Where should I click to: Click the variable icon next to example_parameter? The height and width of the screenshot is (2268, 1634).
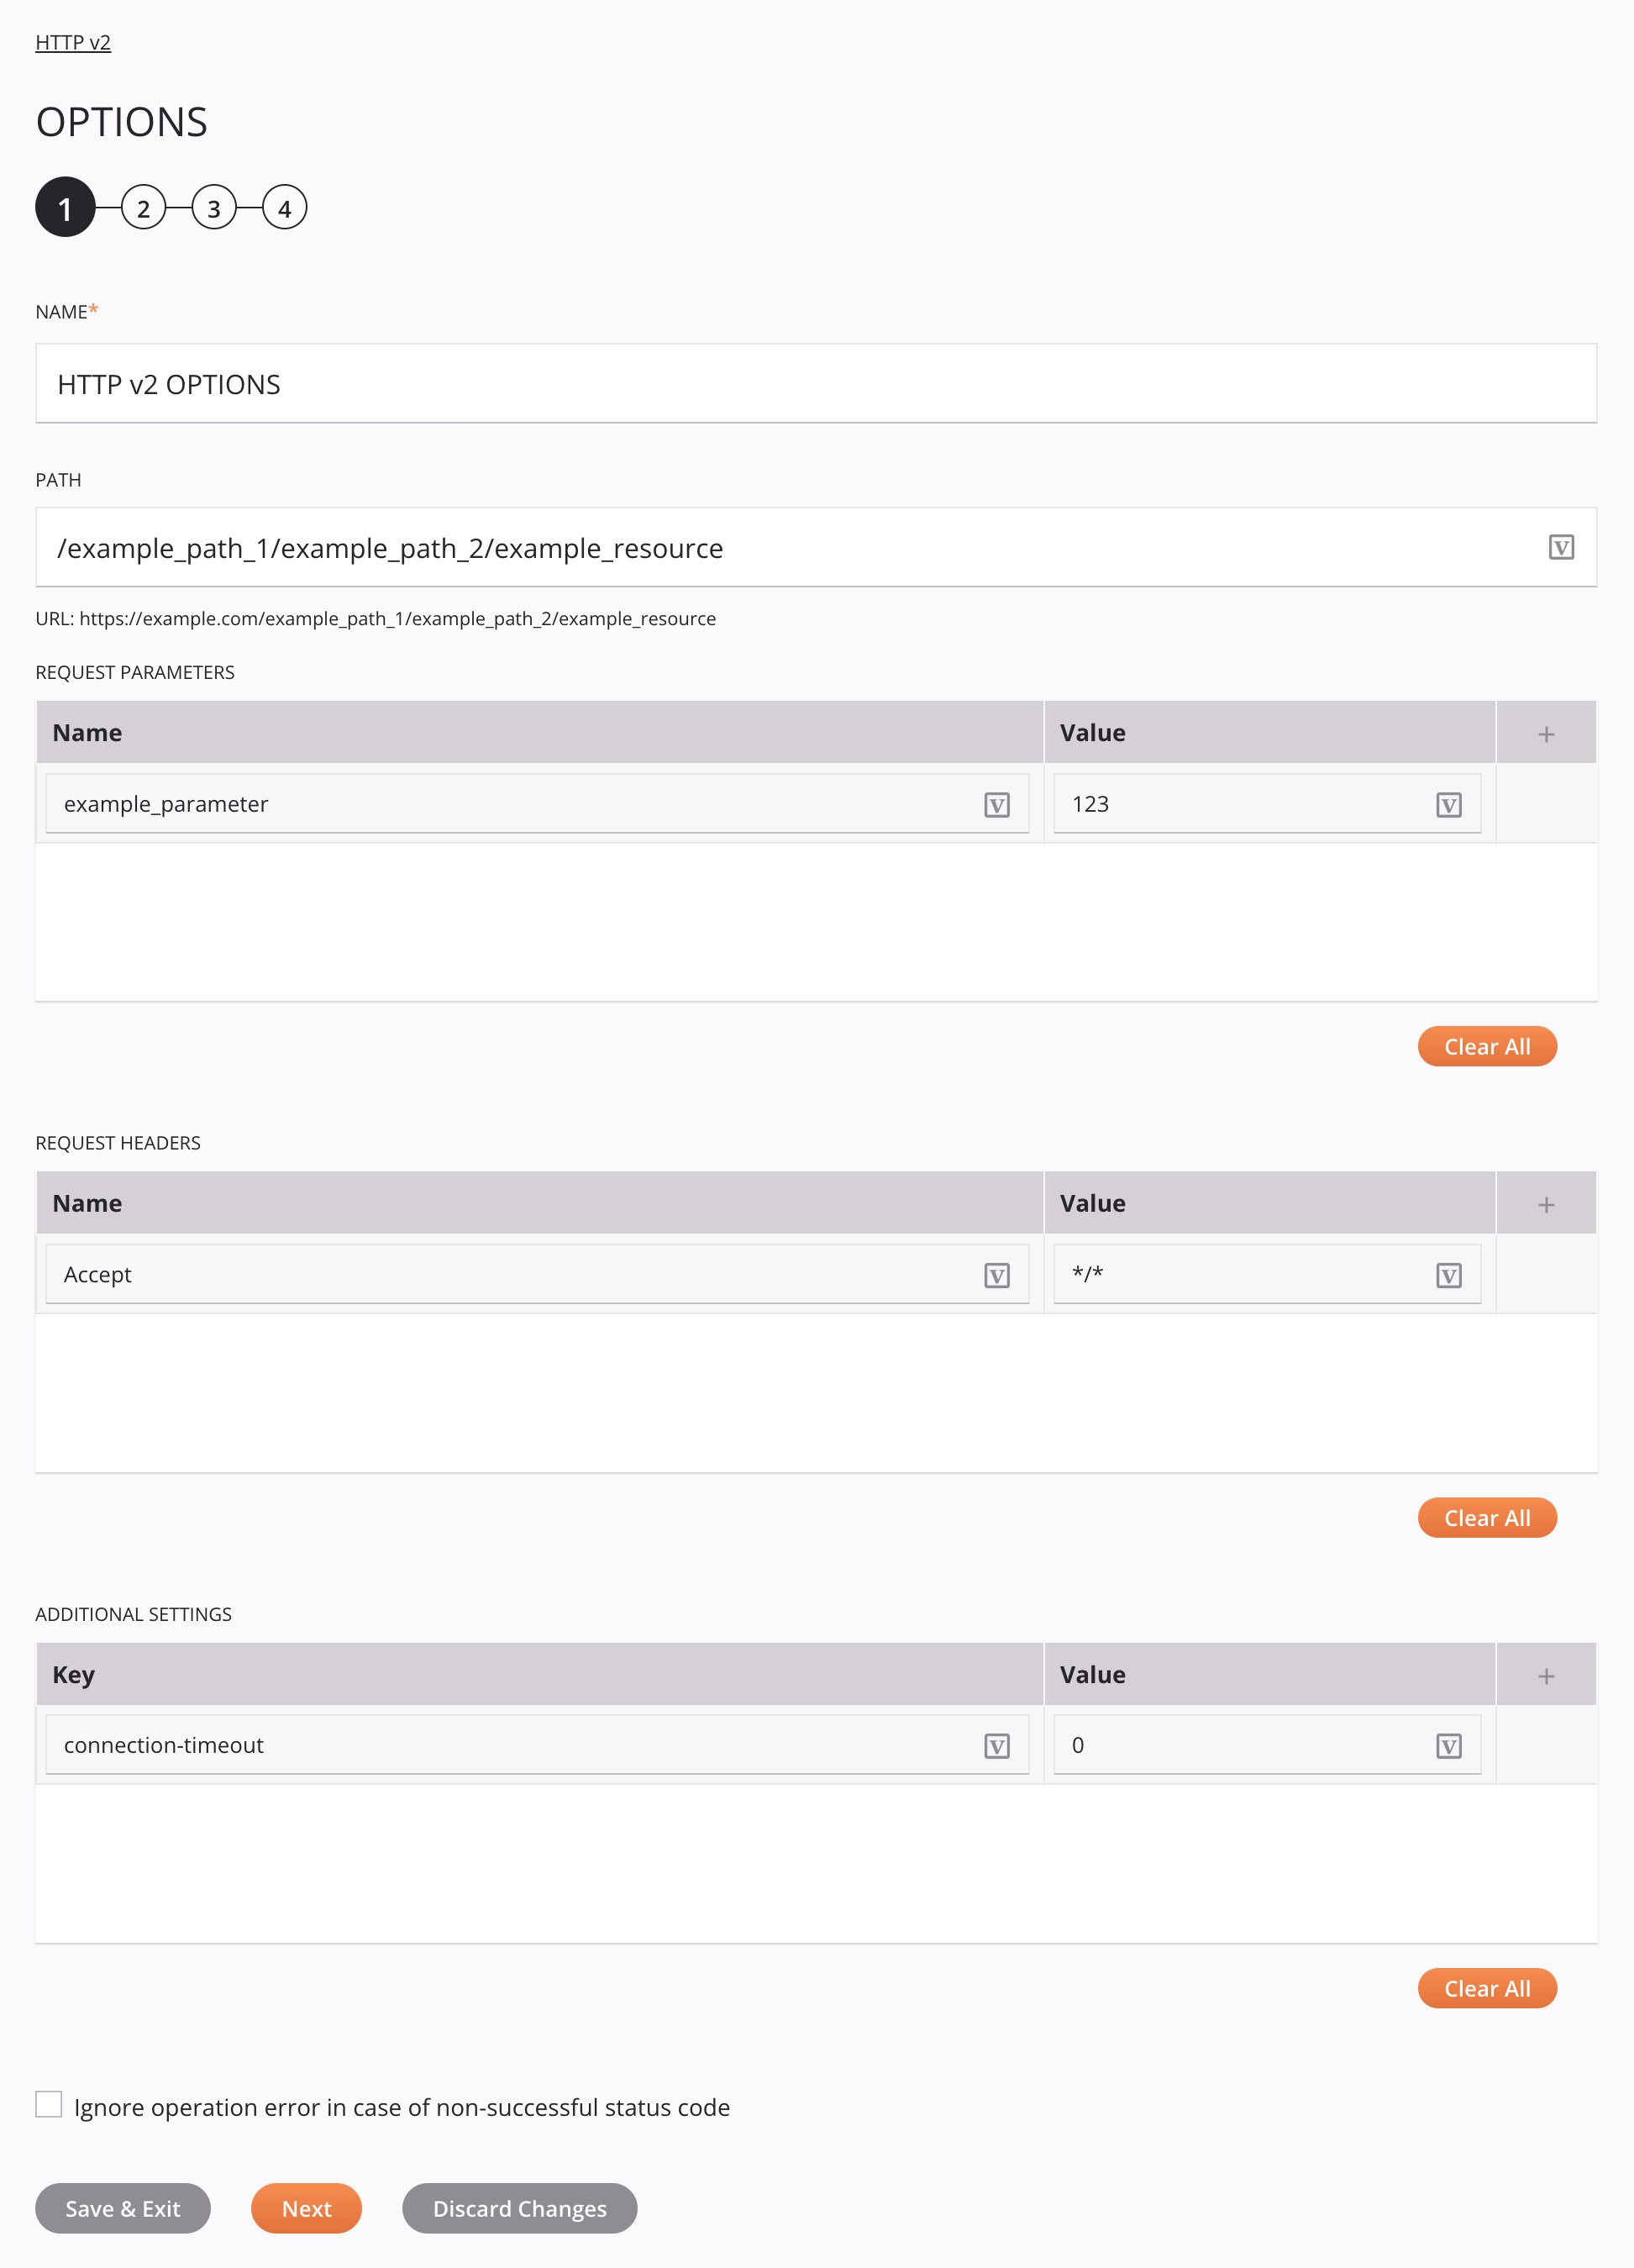998,805
